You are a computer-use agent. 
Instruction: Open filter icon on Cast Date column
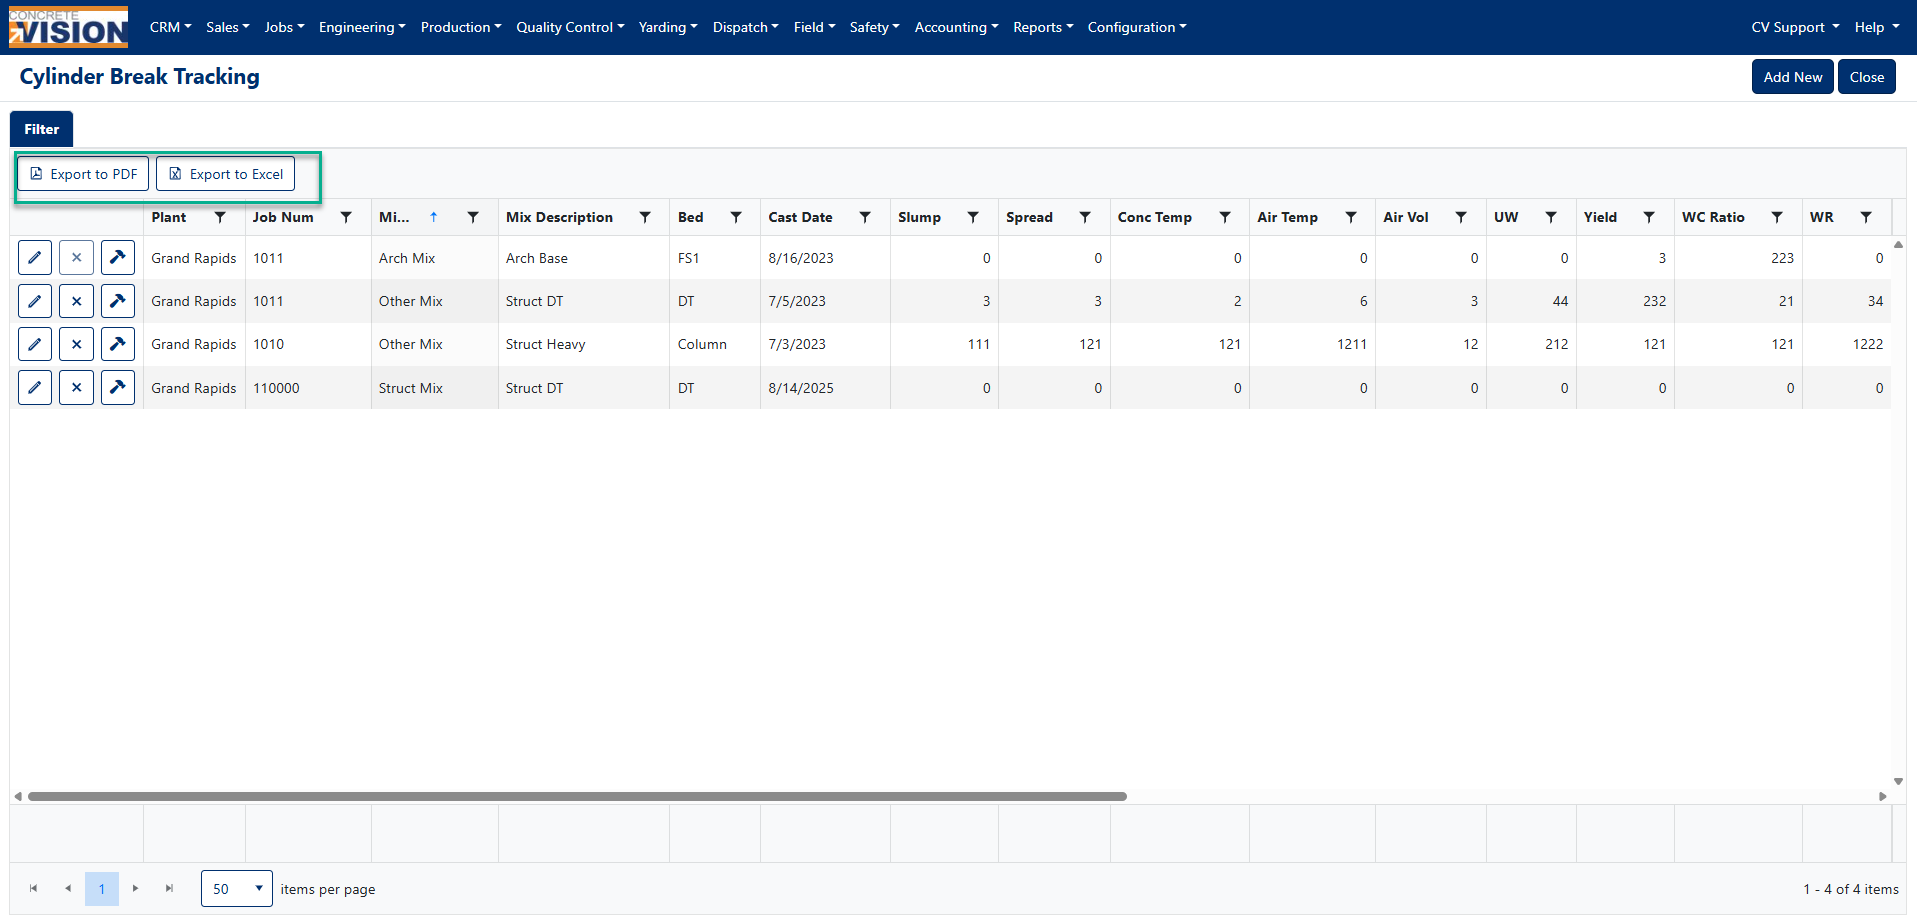coord(865,217)
